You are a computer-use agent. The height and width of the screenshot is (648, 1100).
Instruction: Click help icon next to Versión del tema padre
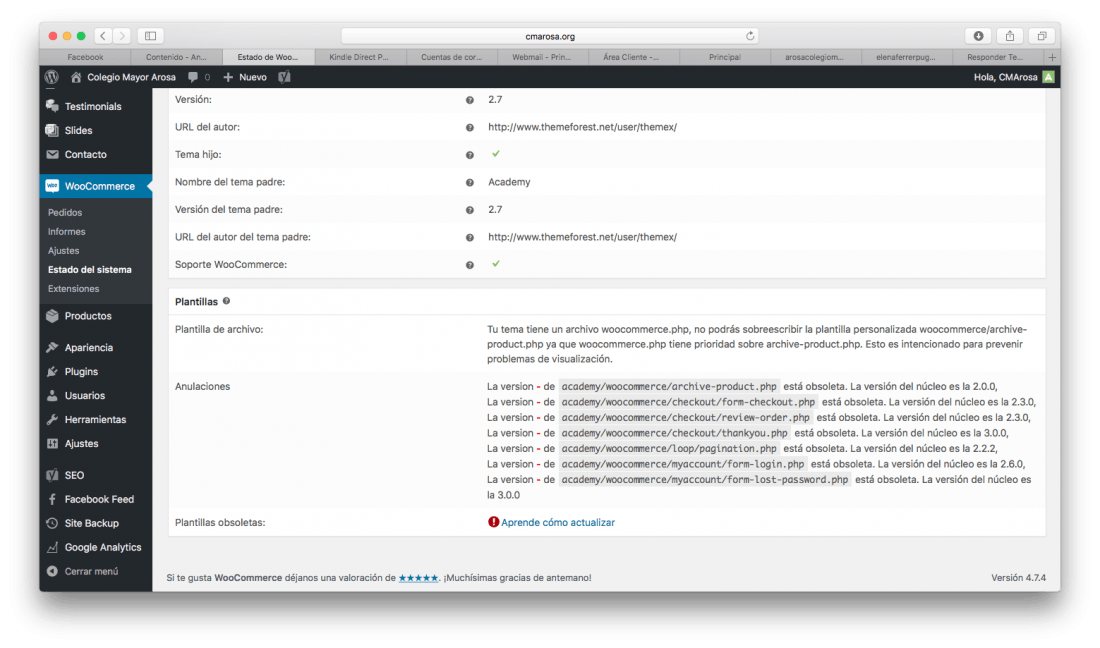point(469,210)
